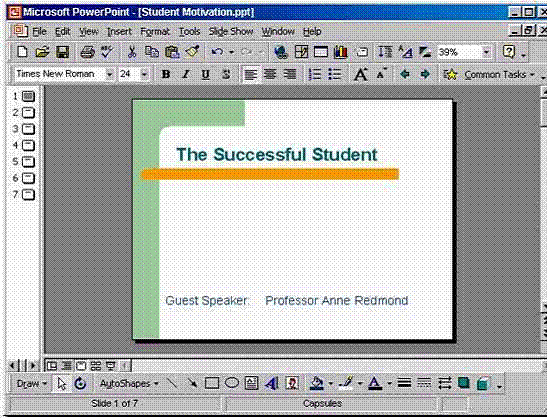547x418 pixels.
Task: Click the Common Tasks button
Action: tap(489, 74)
